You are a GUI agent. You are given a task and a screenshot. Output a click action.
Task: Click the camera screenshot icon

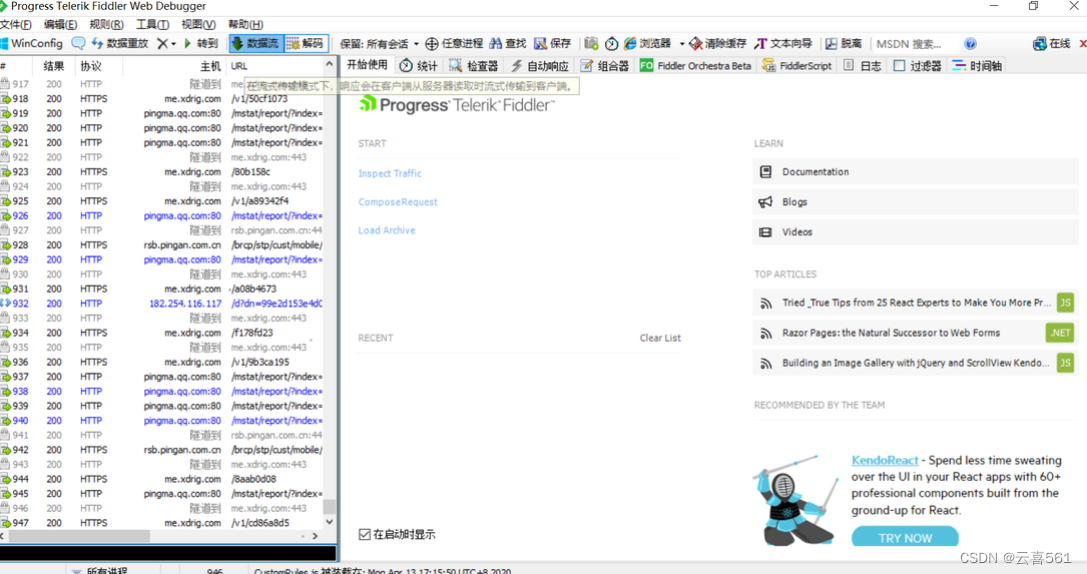[591, 44]
